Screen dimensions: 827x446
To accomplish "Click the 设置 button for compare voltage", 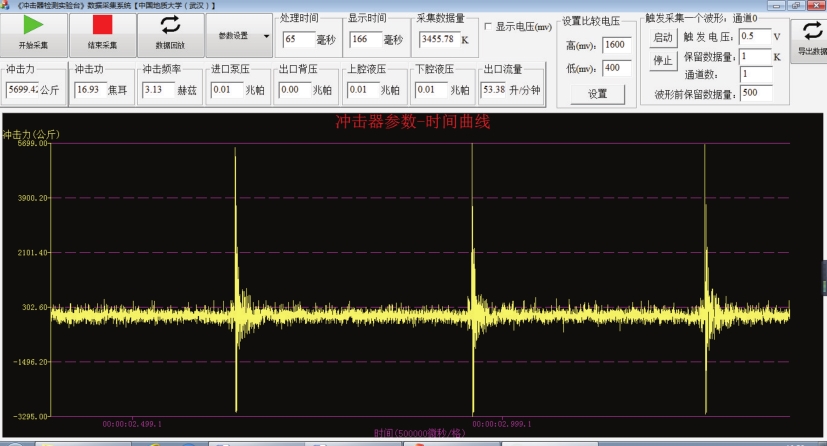I will click(x=598, y=94).
